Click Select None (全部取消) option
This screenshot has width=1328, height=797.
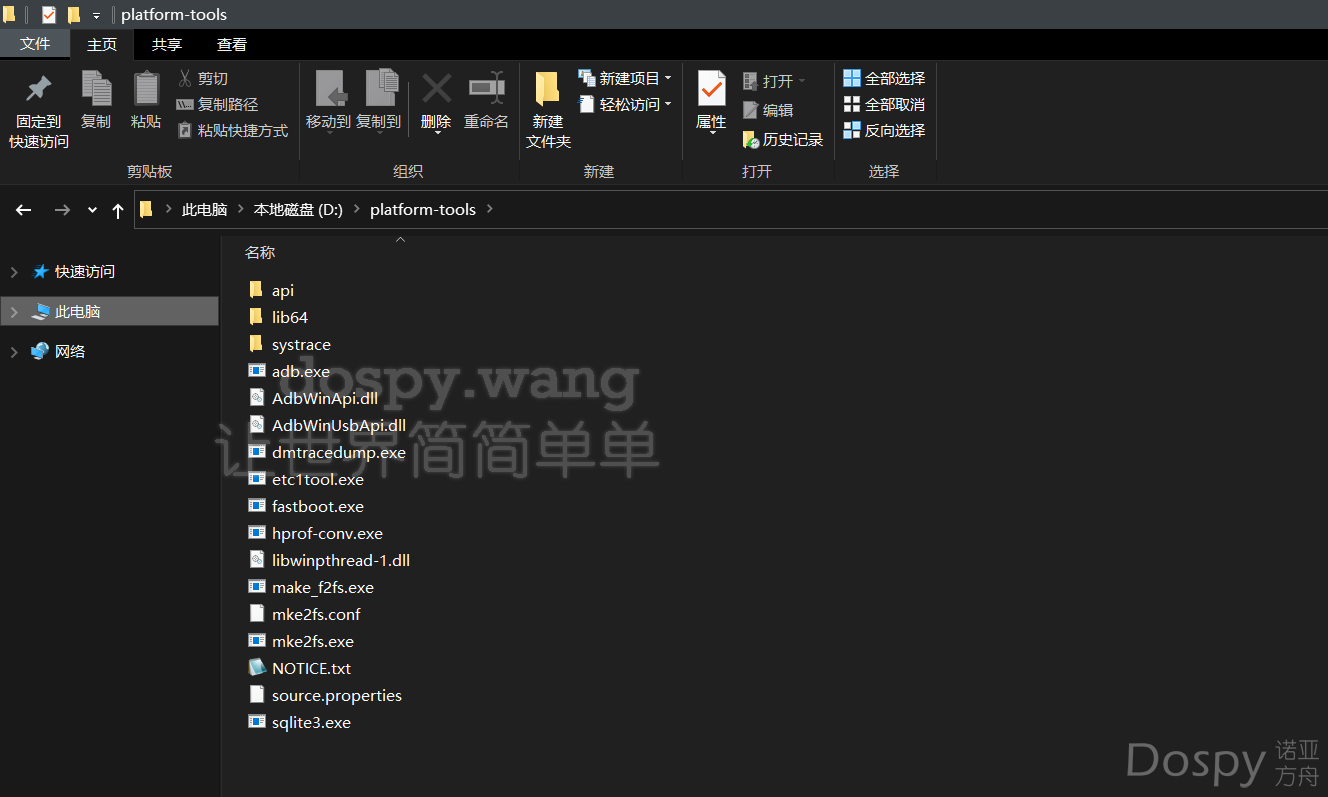pos(884,104)
